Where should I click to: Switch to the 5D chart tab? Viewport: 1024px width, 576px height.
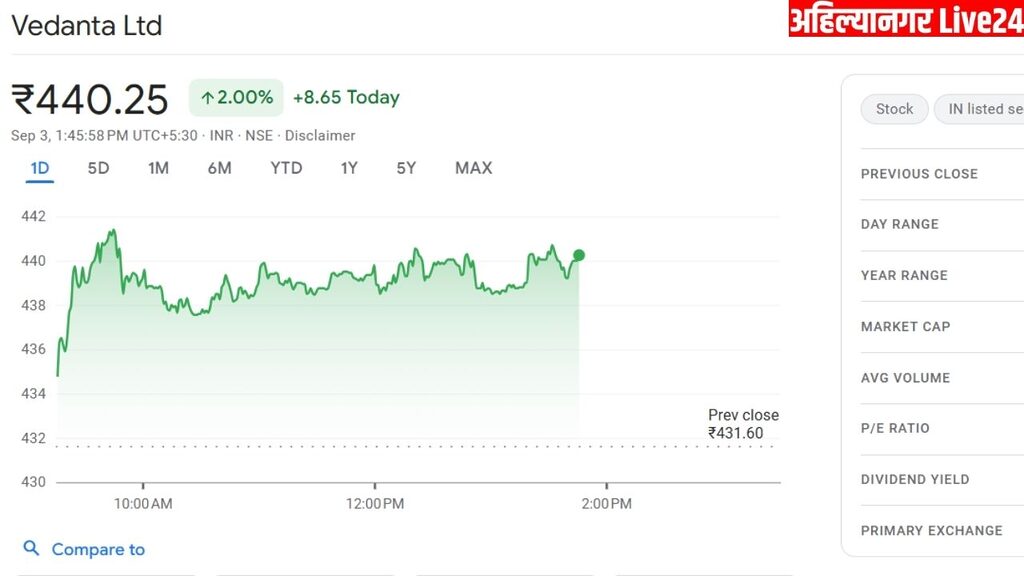pos(98,168)
